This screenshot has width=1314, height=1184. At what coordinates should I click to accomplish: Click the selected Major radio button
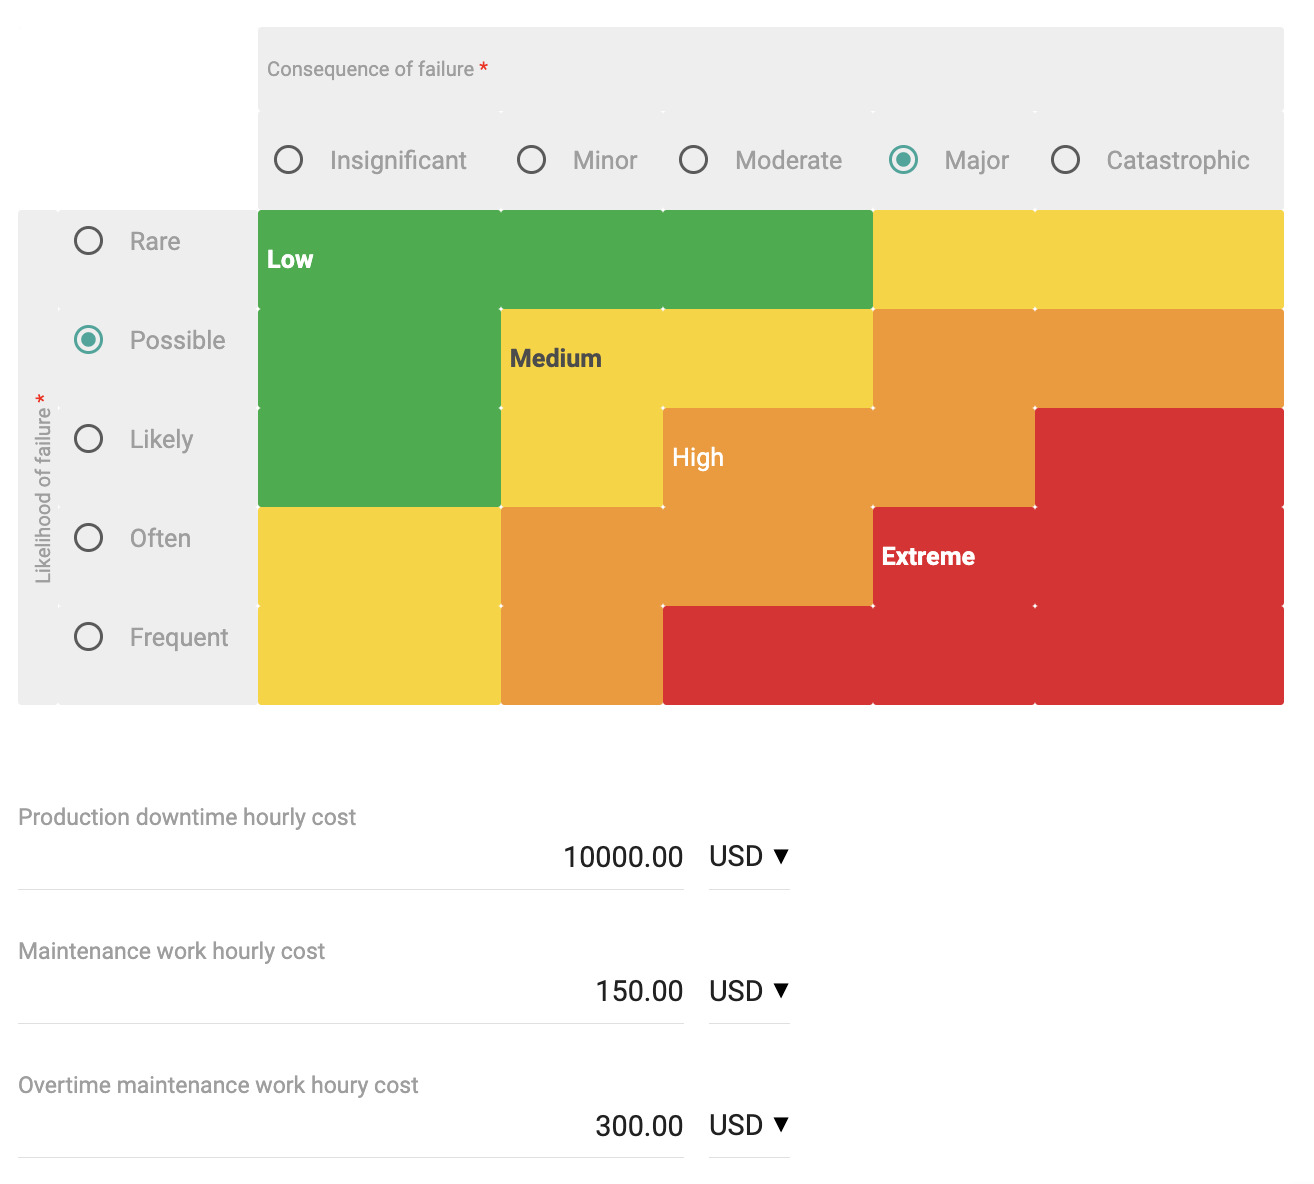point(904,160)
